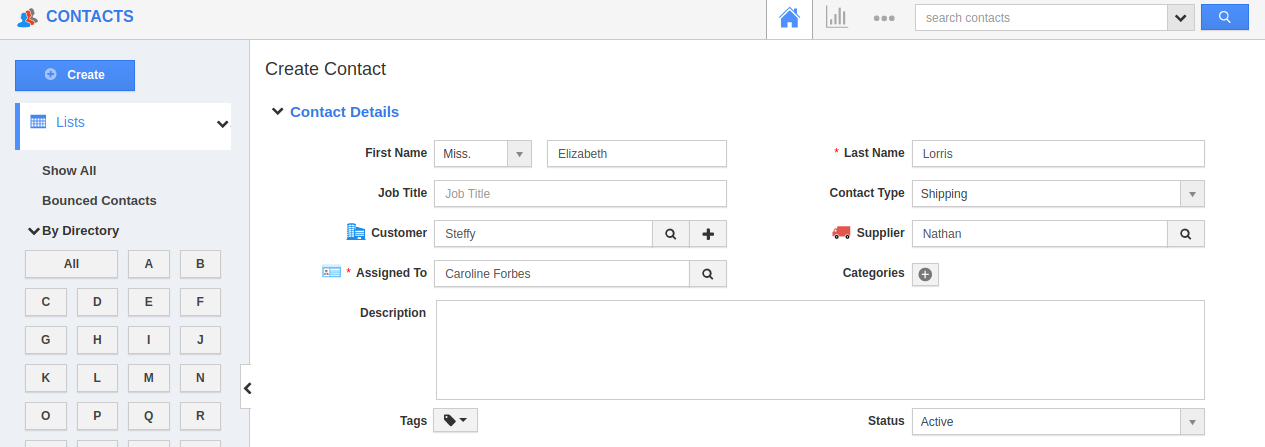Look up supplier with magnifier icon
The image size is (1265, 447).
[x=1185, y=234]
